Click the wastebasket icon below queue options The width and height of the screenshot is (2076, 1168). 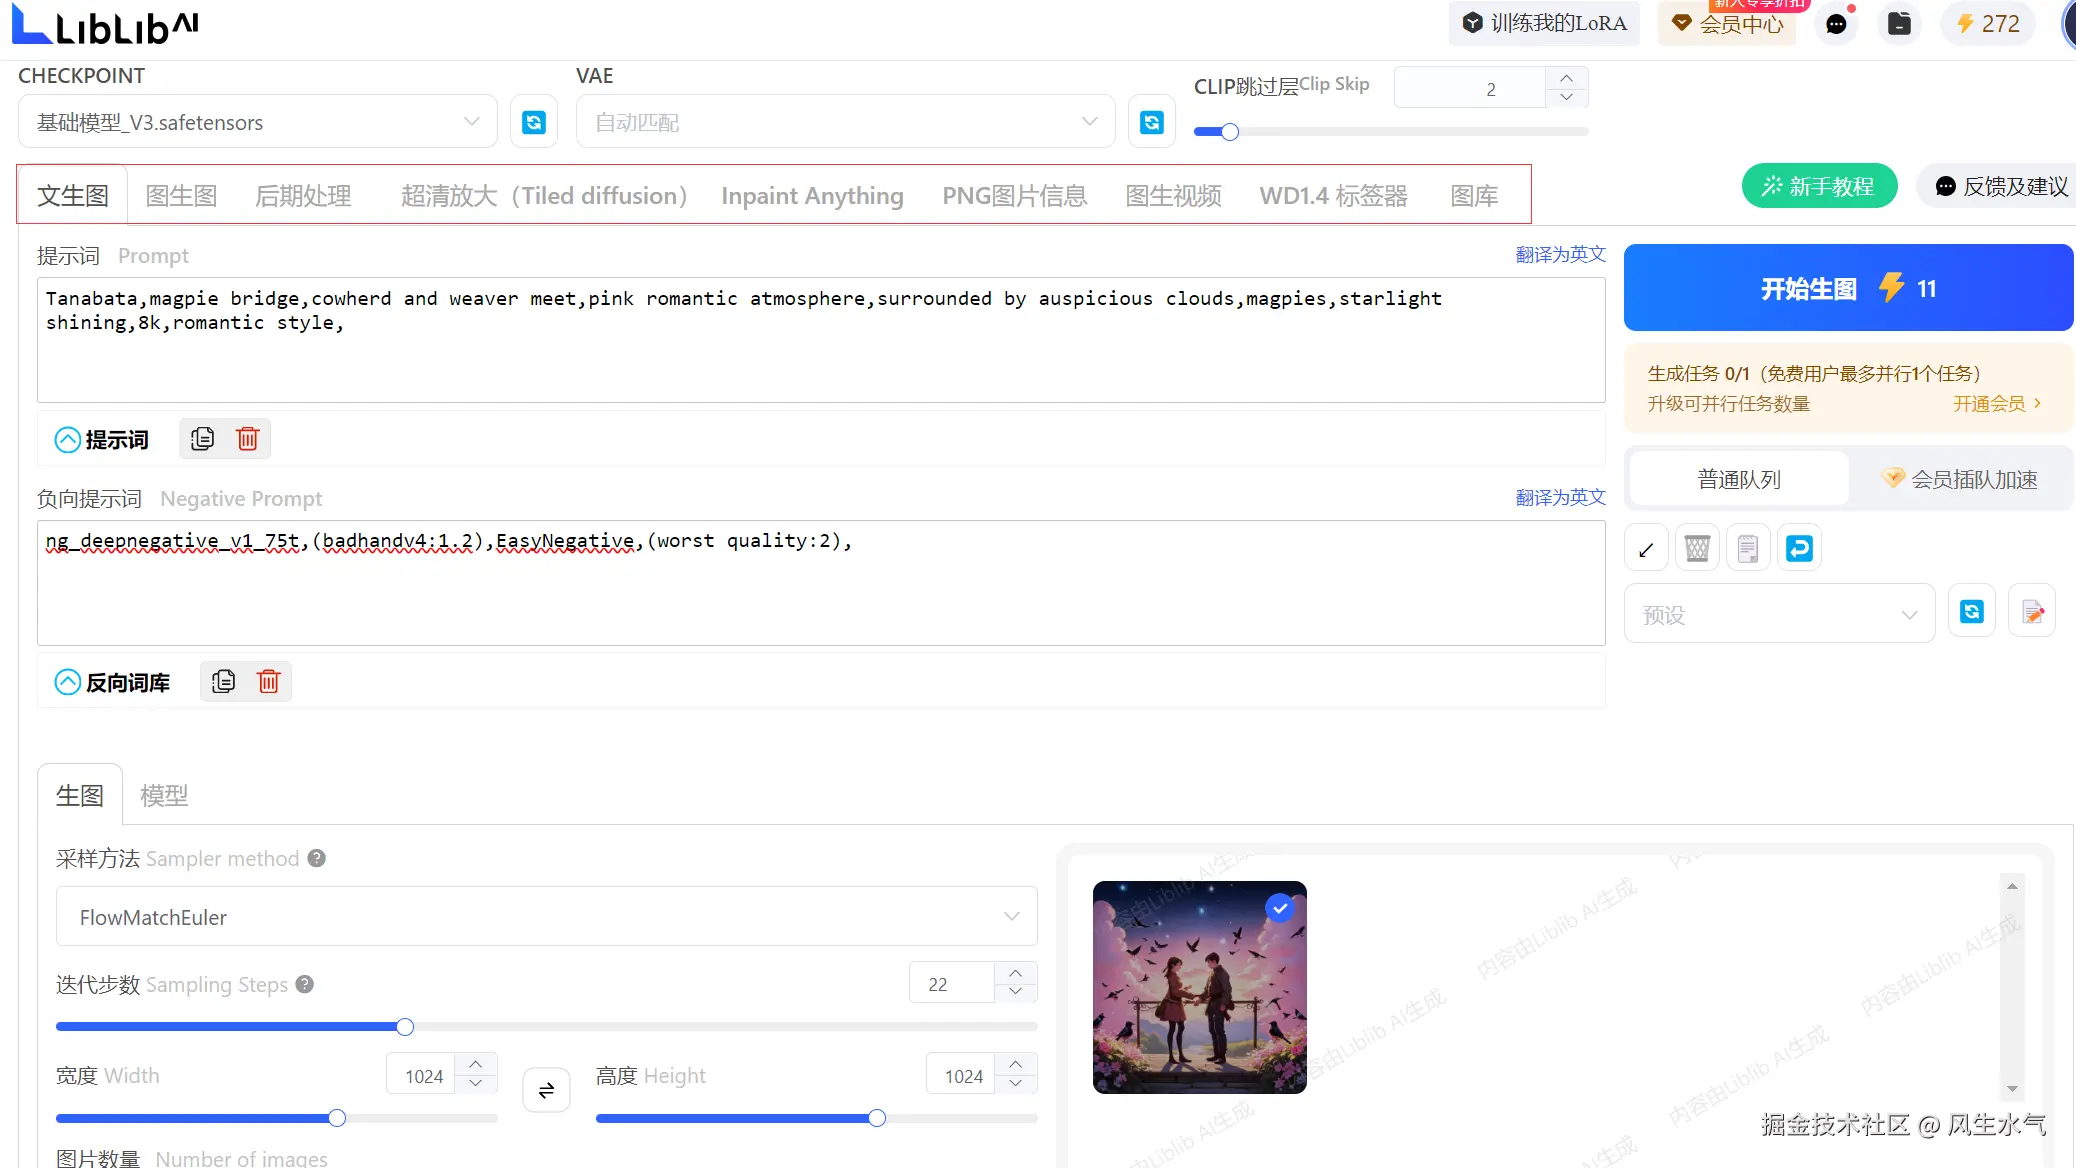[1697, 548]
